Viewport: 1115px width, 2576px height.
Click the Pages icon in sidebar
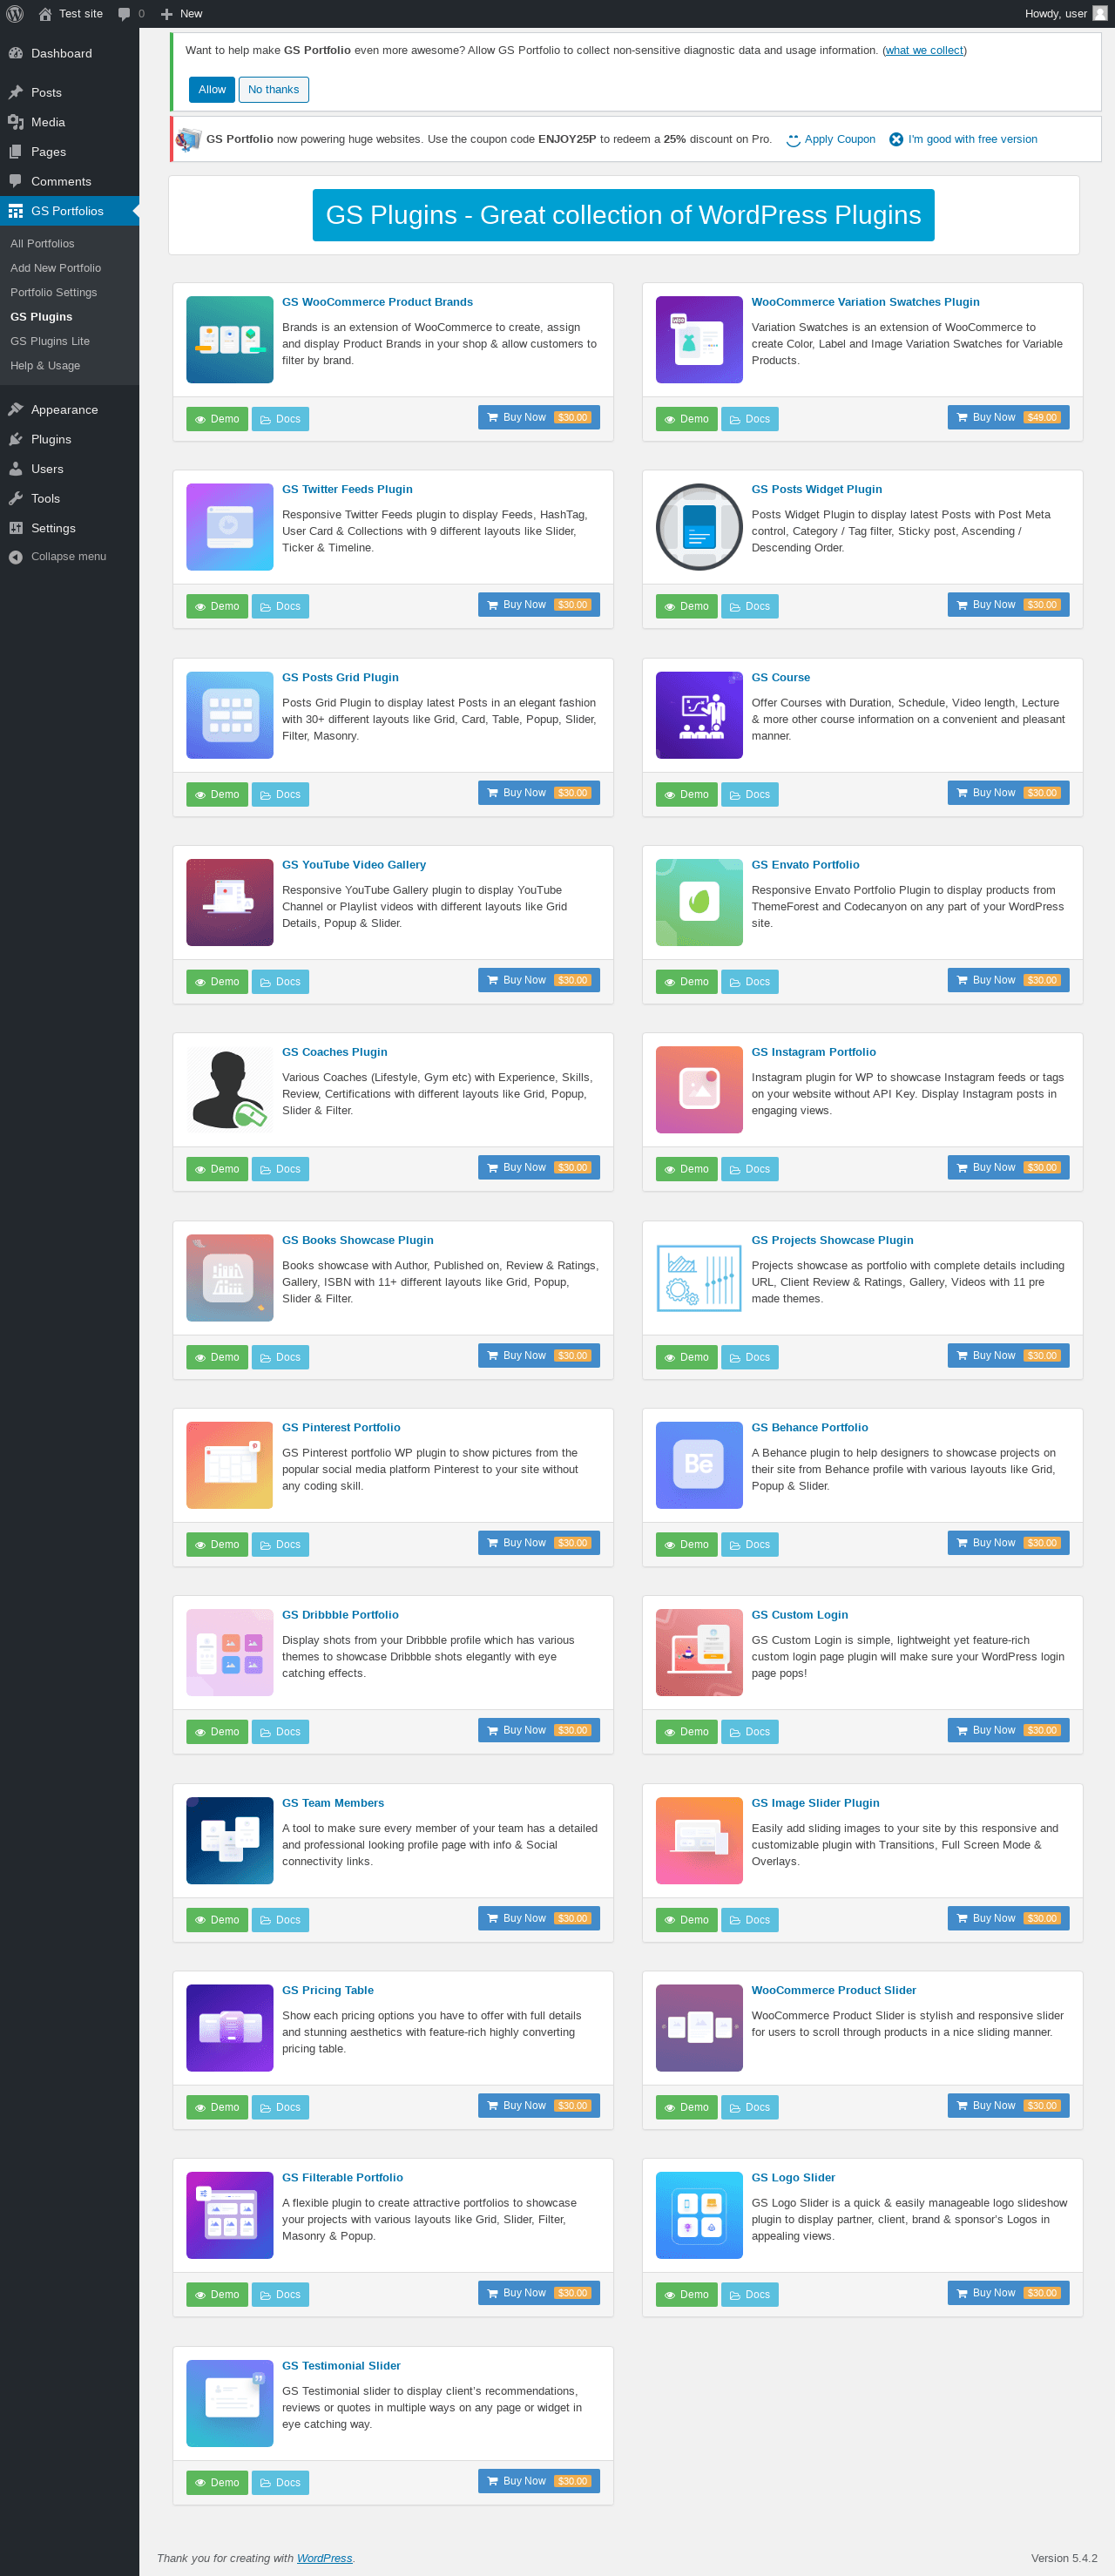point(16,152)
